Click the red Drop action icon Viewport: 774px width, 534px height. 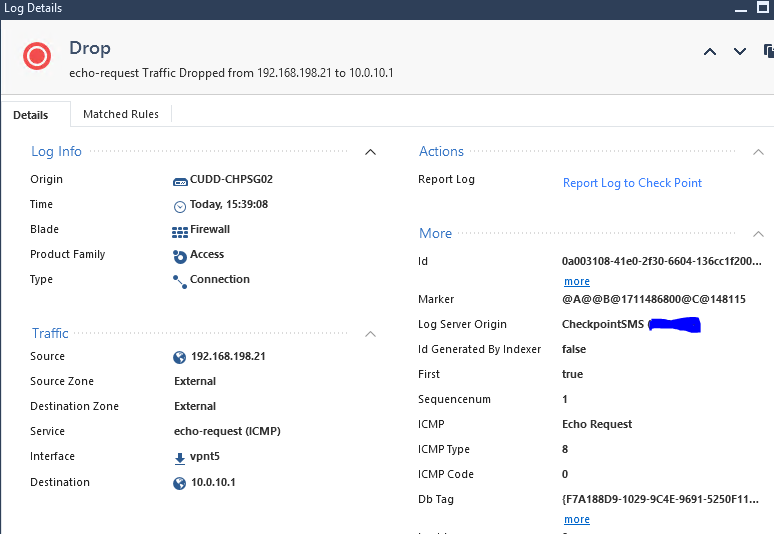[x=37, y=56]
